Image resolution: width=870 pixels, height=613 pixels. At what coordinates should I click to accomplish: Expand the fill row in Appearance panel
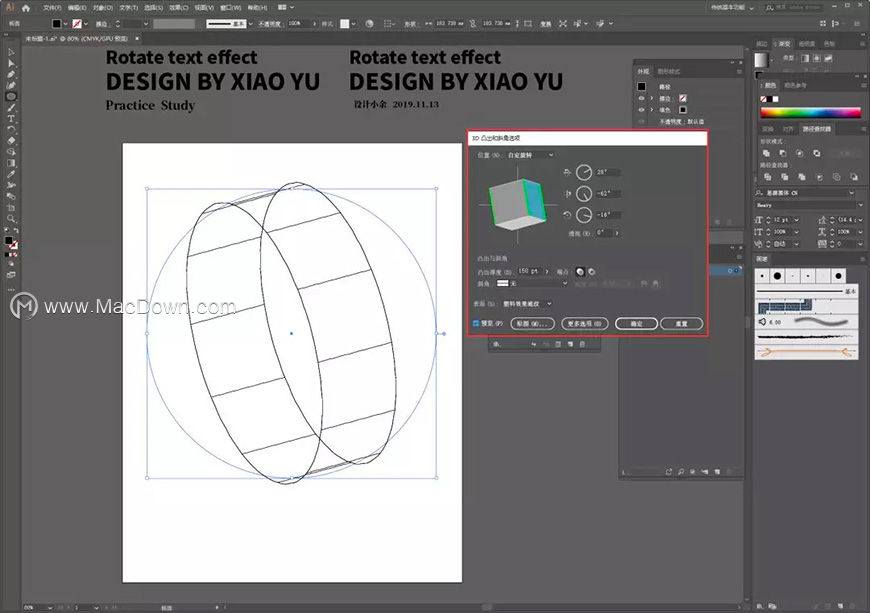[x=652, y=110]
